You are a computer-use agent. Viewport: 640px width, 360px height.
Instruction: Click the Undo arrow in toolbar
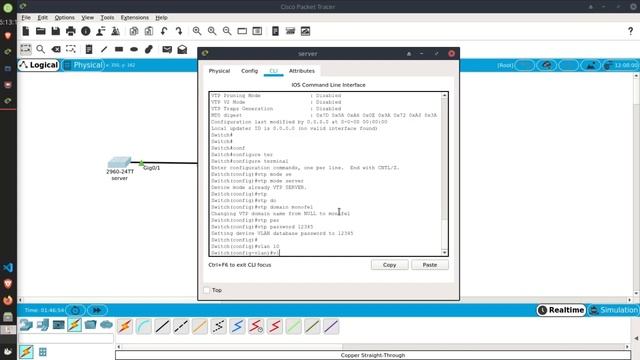coord(164,31)
